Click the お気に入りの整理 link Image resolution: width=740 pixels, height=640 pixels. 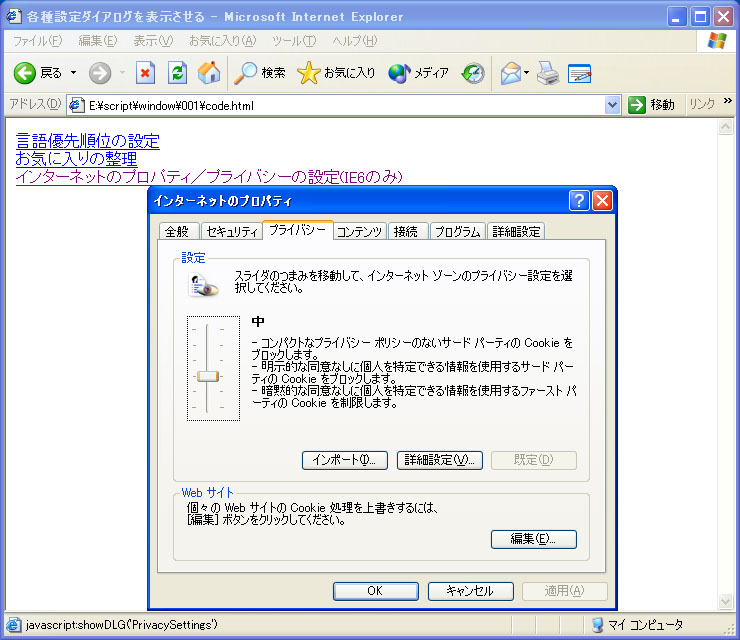pyautogui.click(x=76, y=159)
